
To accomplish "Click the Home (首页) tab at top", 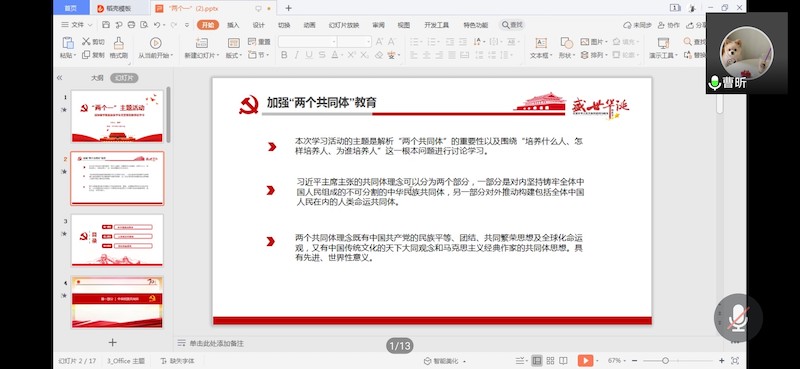I will tap(71, 8).
